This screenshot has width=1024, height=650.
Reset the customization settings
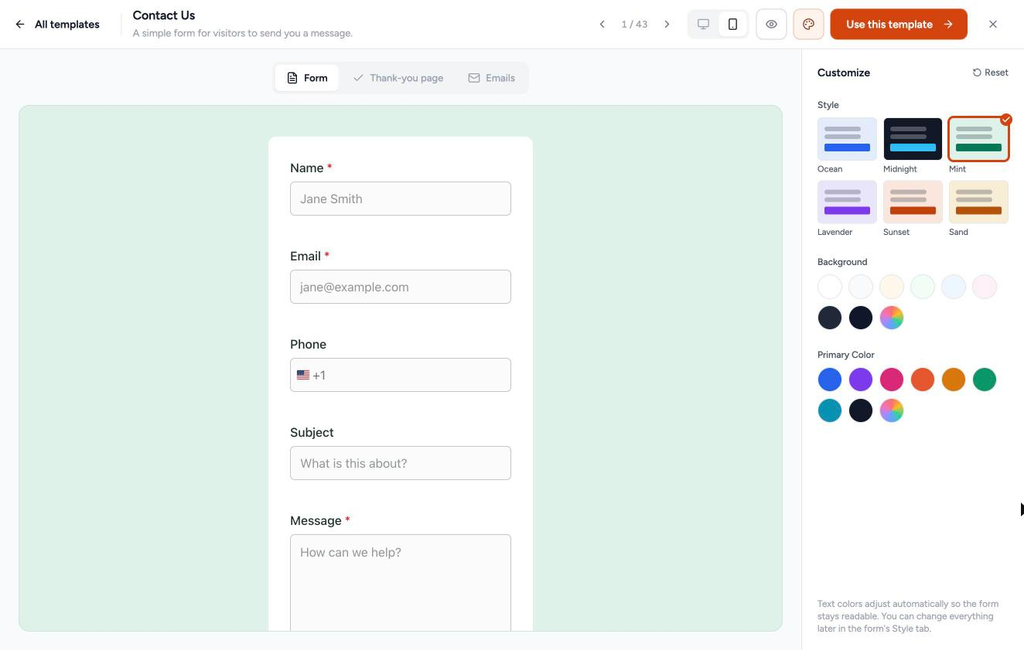pyautogui.click(x=990, y=73)
